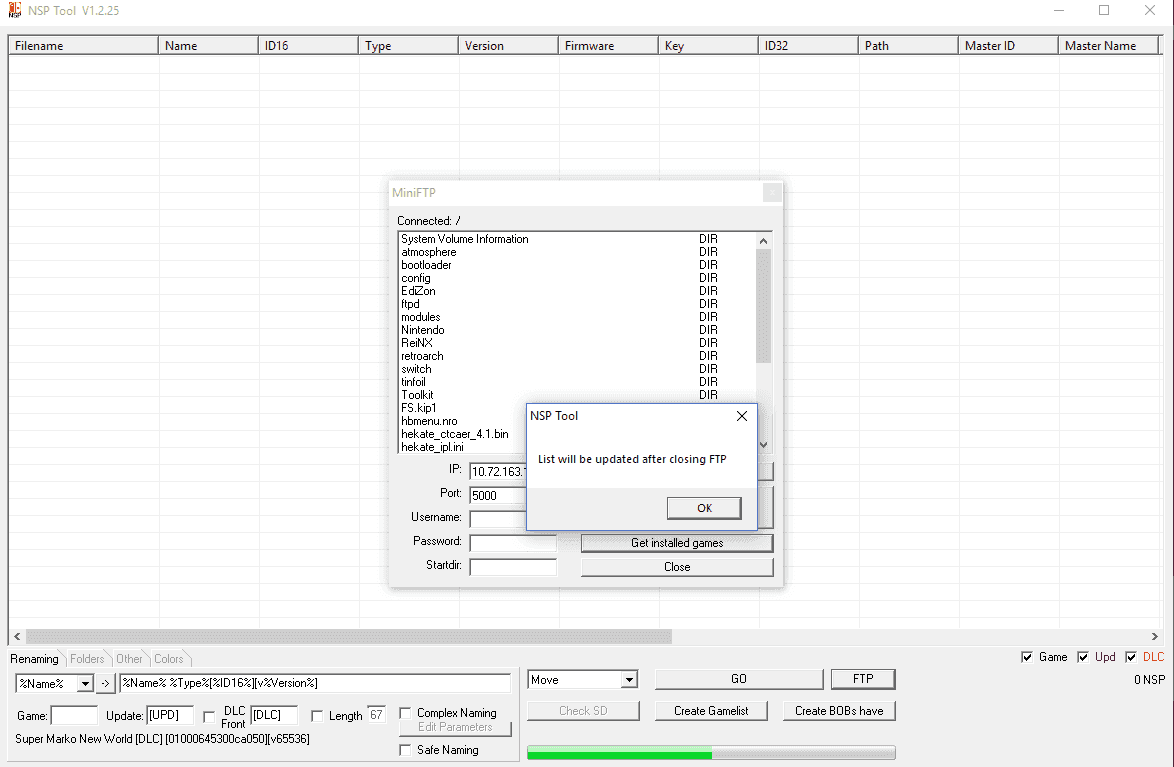Select the retroarch directory in FTP list

point(577,357)
